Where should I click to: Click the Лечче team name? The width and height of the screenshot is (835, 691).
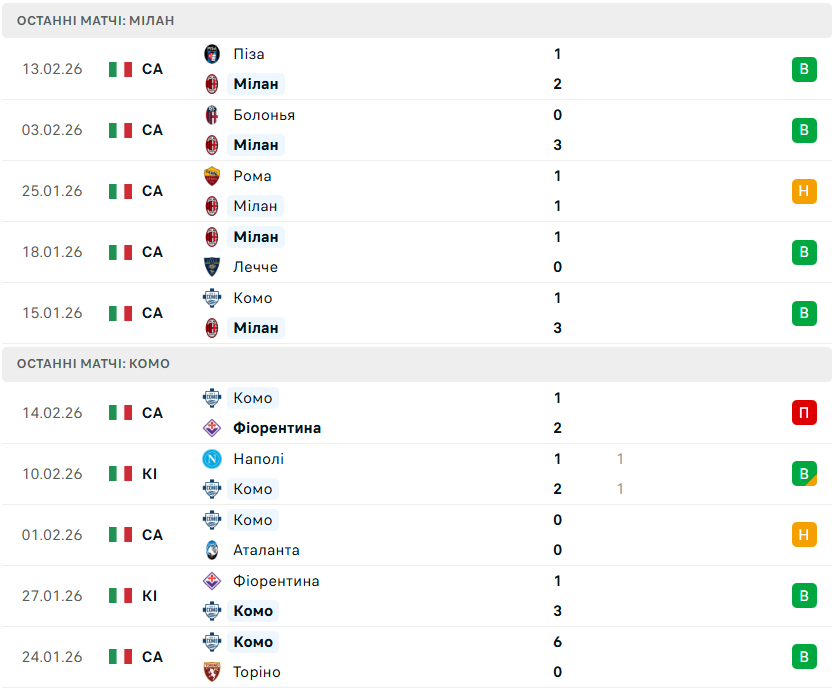point(255,267)
